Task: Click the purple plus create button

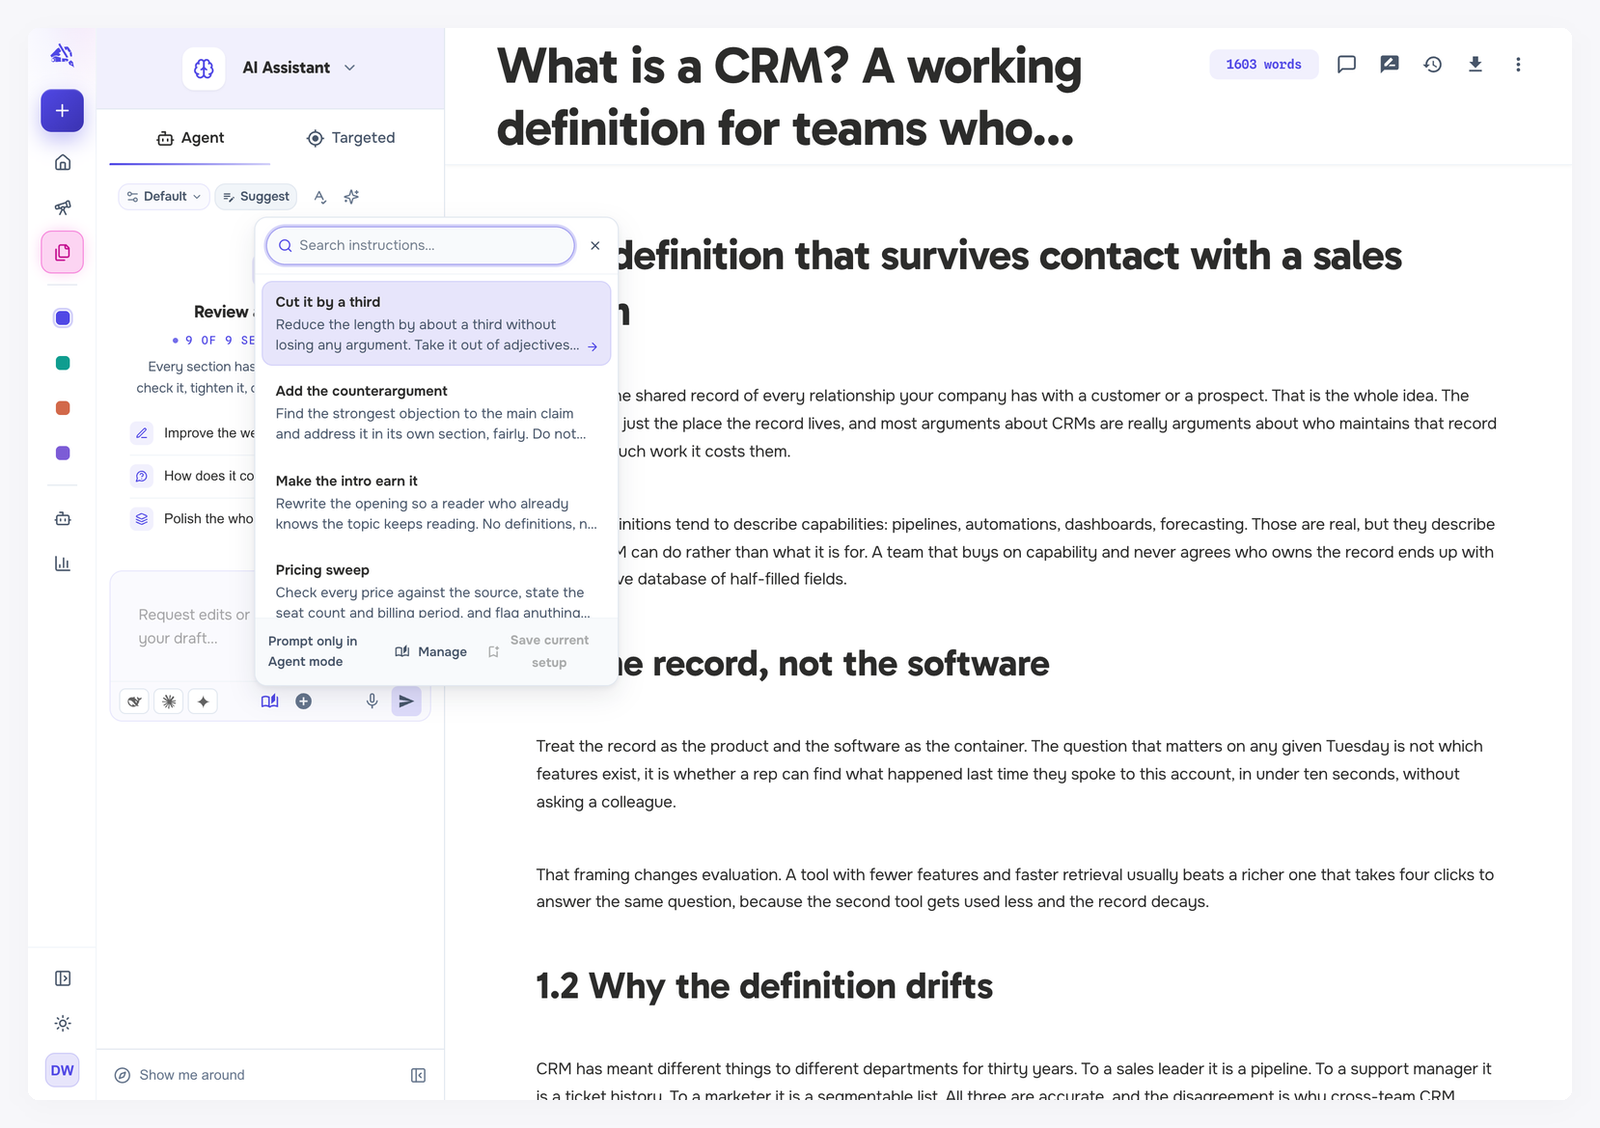Action: pos(62,111)
